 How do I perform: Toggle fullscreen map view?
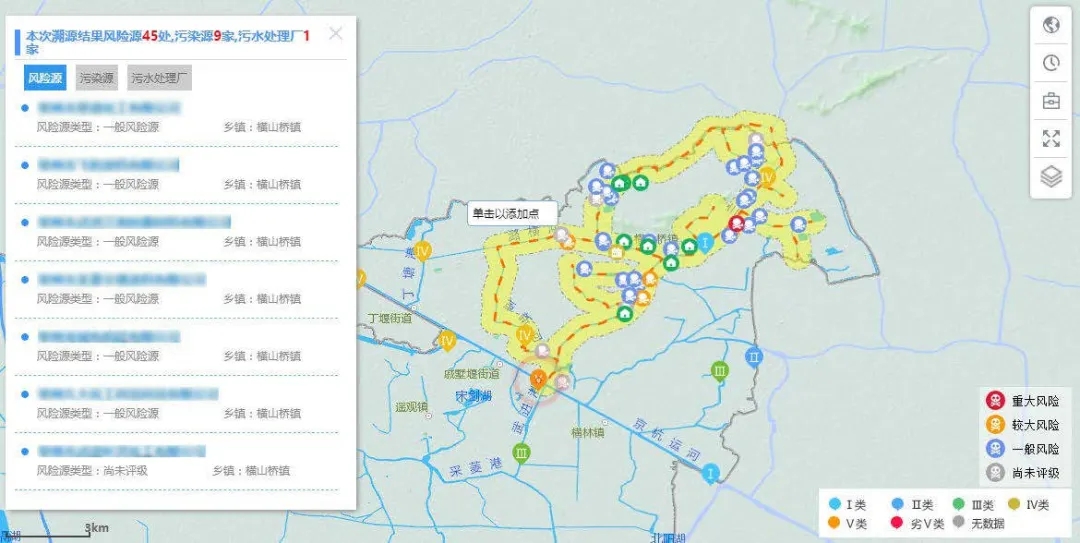(x=1051, y=139)
